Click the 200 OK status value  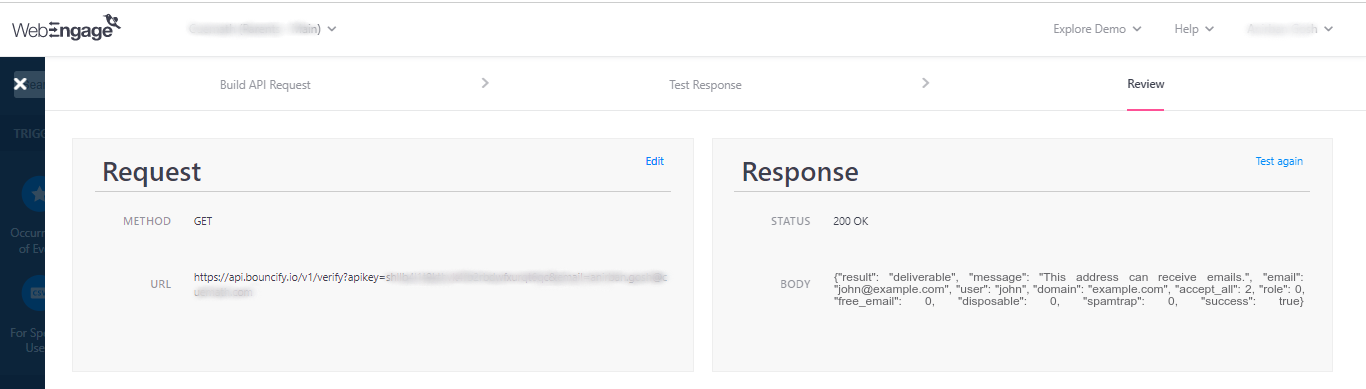850,221
